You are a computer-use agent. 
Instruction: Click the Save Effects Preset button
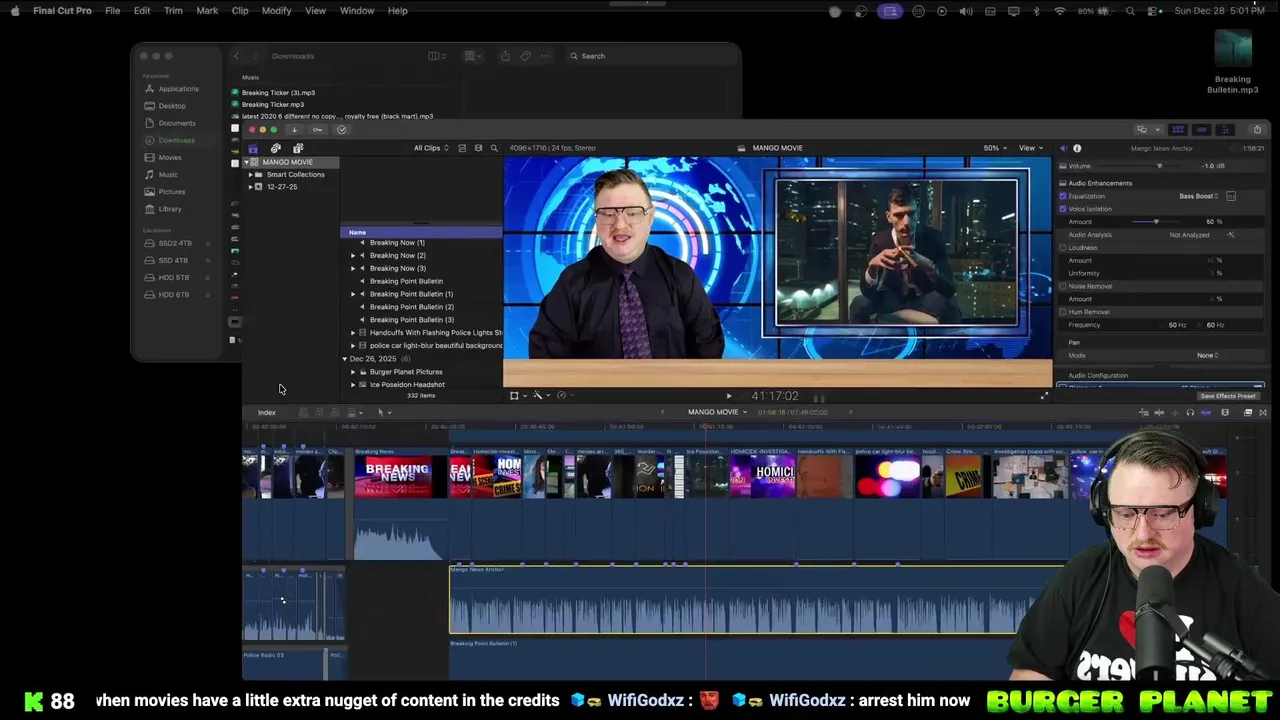pos(1228,396)
